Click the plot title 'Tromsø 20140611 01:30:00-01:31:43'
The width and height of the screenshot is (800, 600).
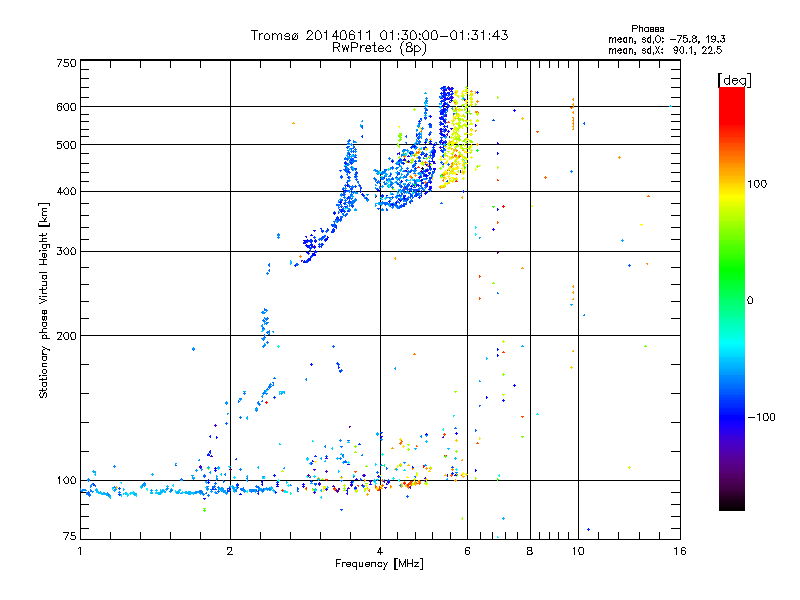click(380, 35)
